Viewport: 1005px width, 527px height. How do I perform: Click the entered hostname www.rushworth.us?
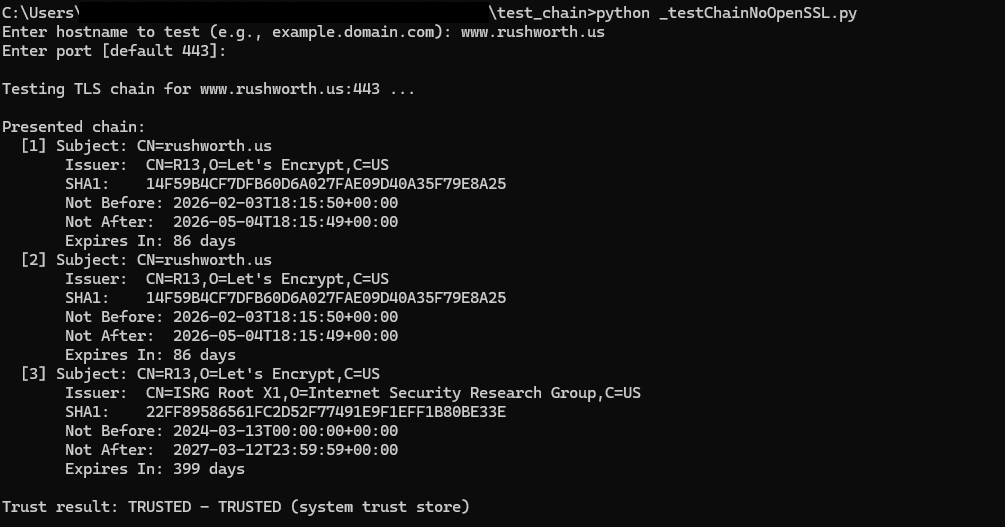pyautogui.click(x=532, y=32)
